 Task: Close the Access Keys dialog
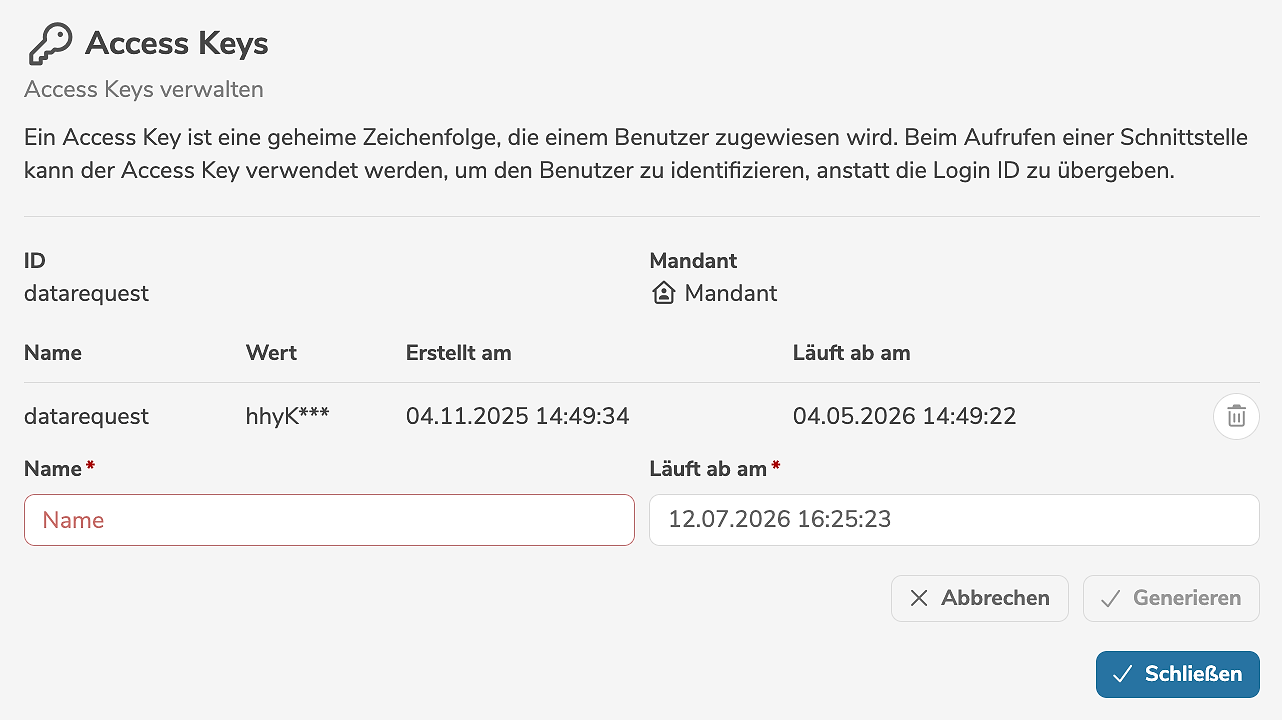(x=1177, y=674)
